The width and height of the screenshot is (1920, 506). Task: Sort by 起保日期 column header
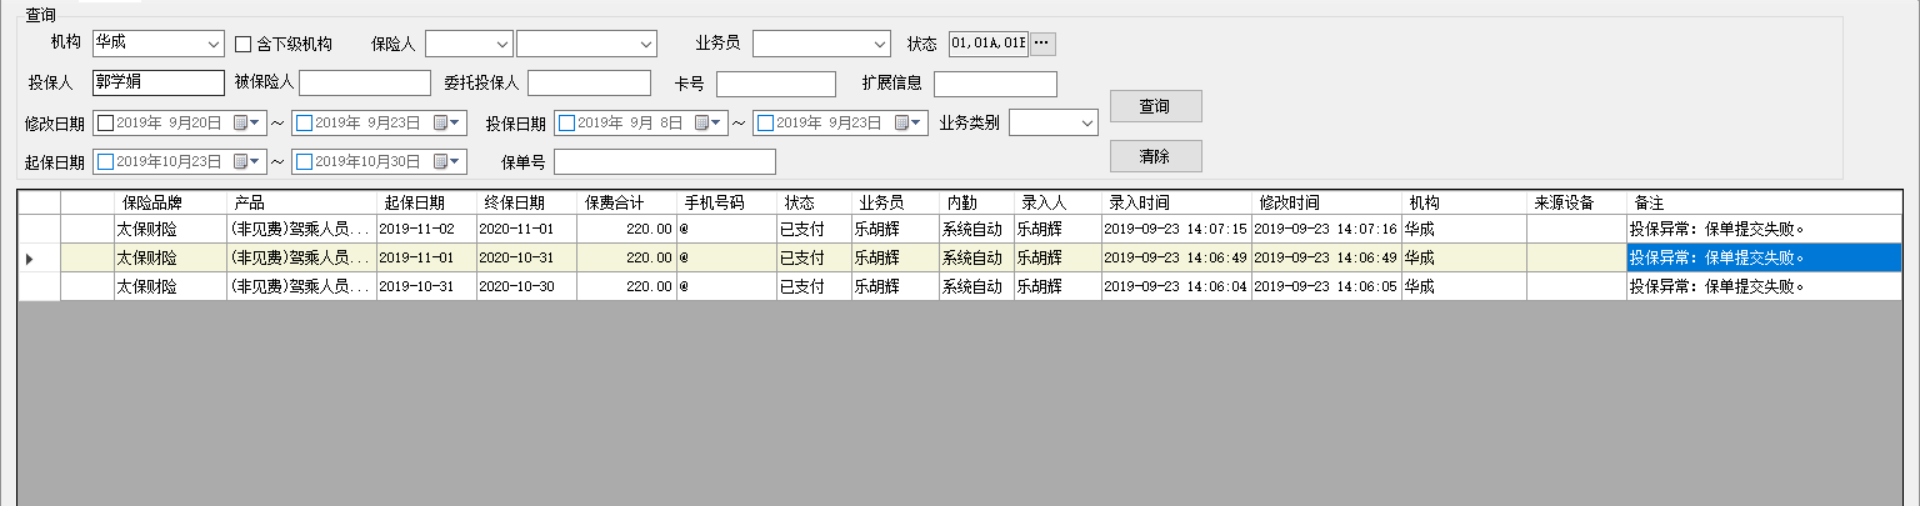click(x=426, y=203)
